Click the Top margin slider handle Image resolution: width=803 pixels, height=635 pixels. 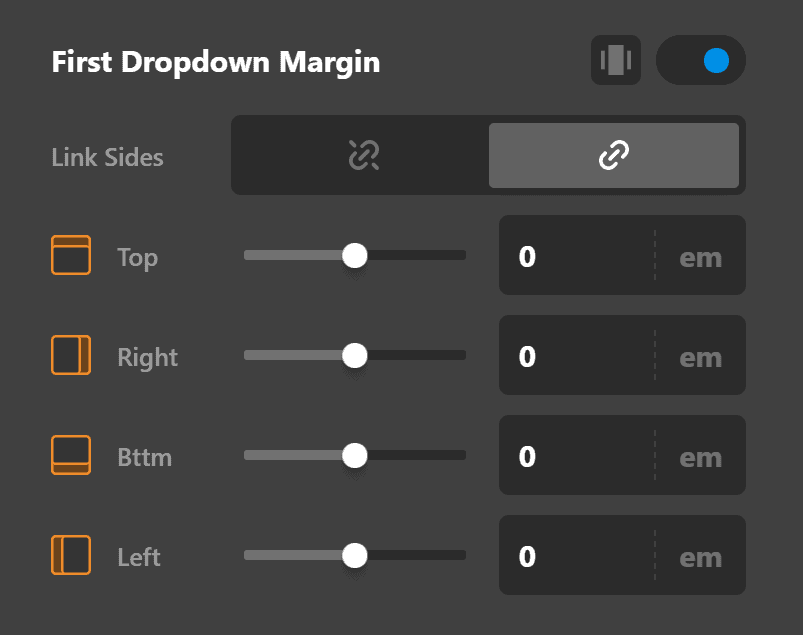click(355, 255)
